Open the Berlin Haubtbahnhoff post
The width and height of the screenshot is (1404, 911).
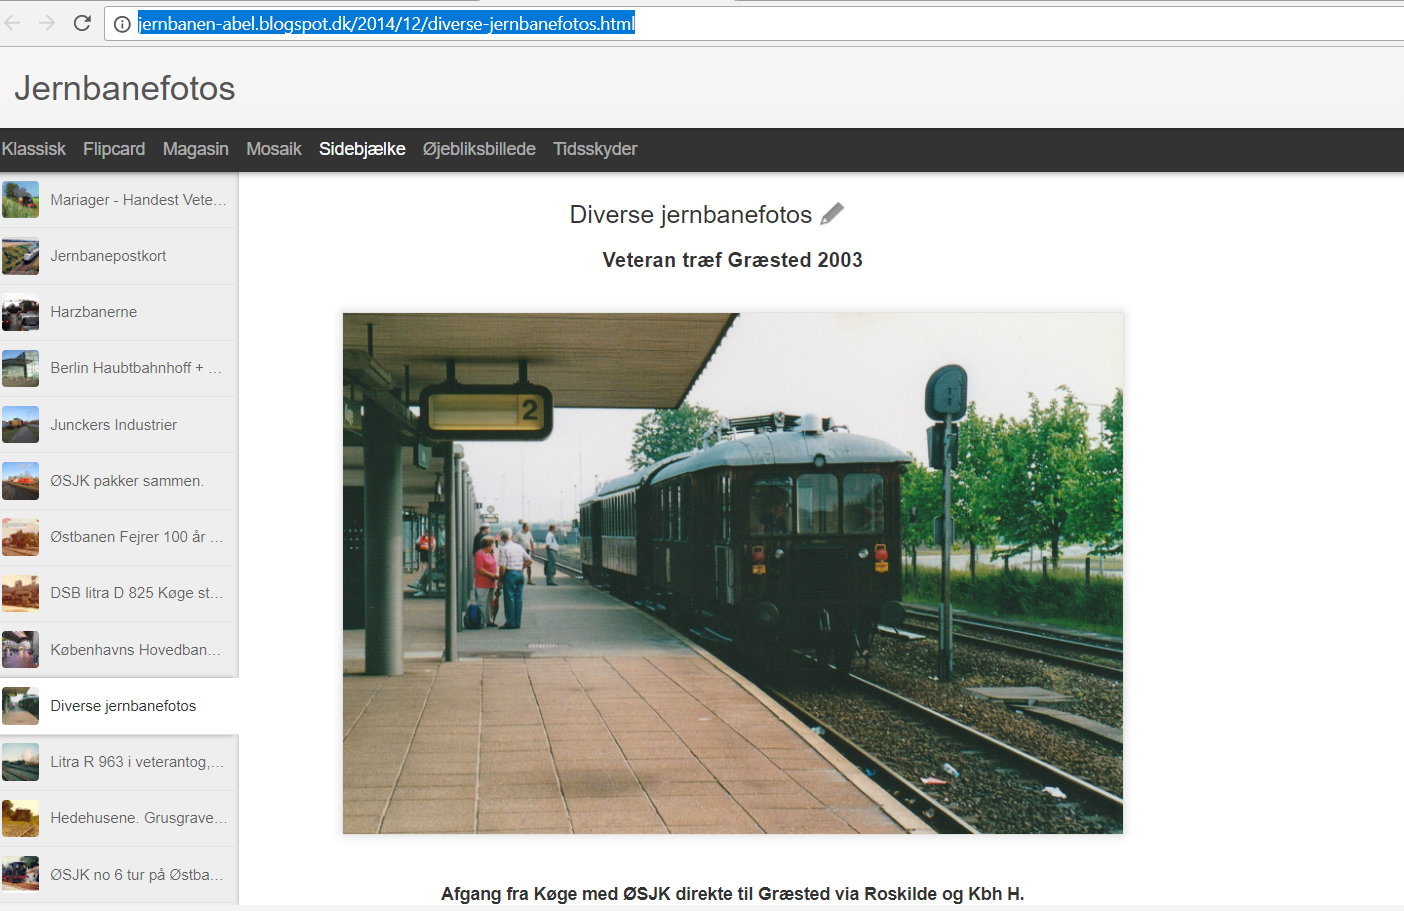[x=119, y=368]
